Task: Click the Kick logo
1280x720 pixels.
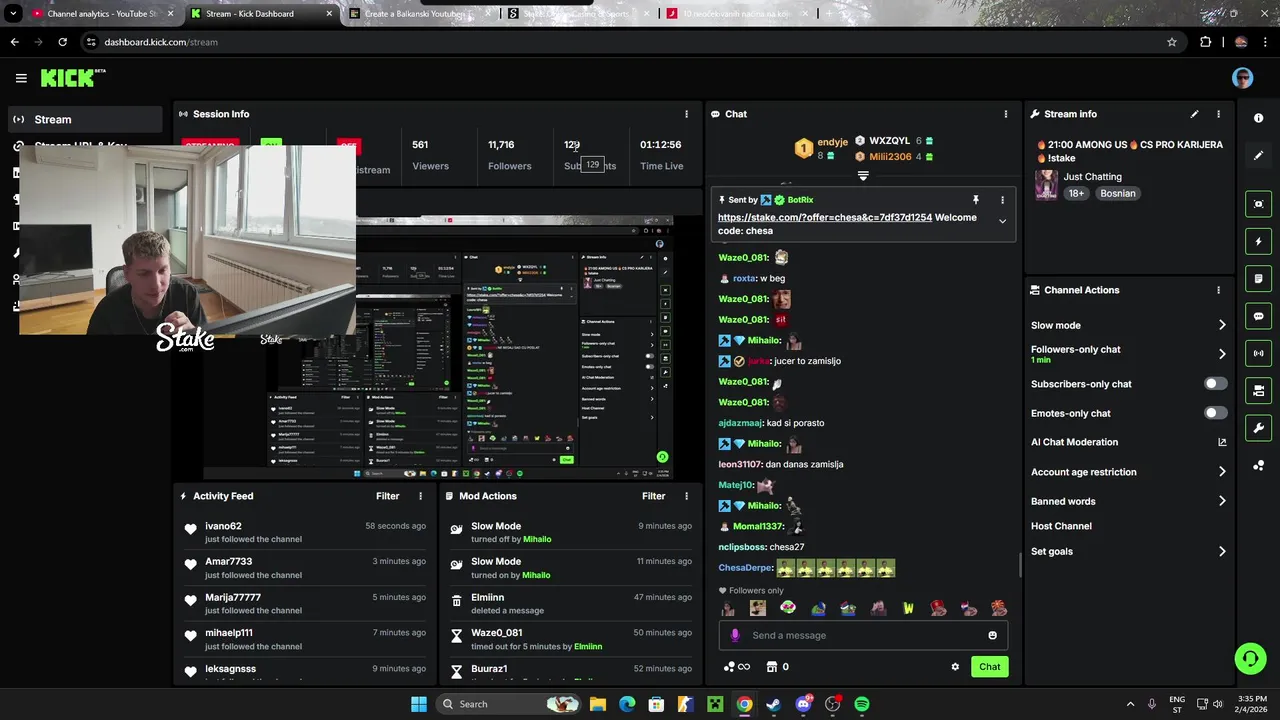Action: 72,78
